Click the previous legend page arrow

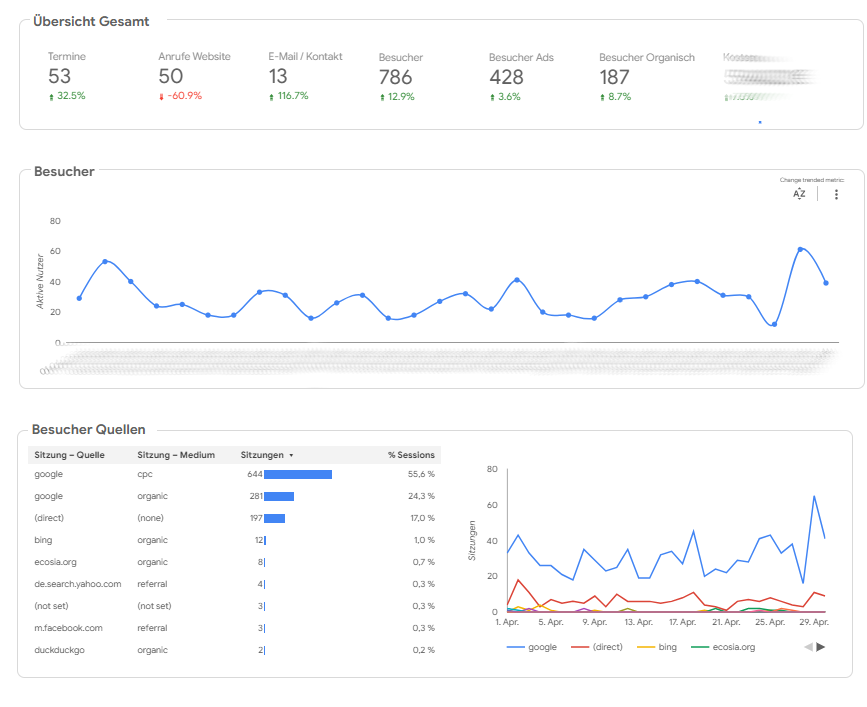point(808,647)
